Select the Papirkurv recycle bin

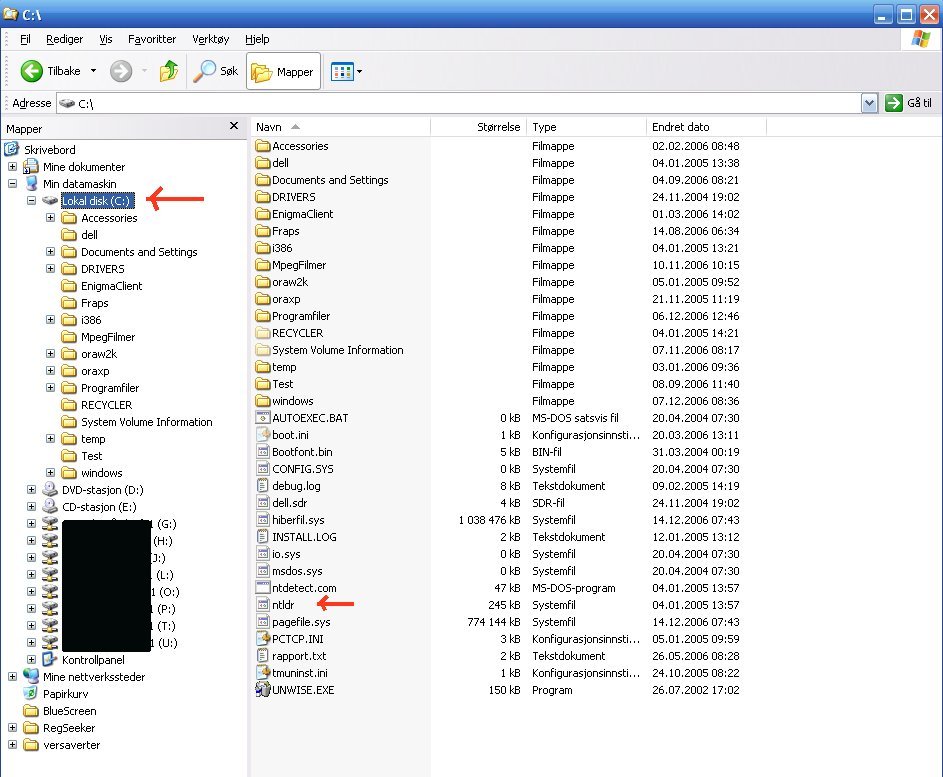point(65,693)
